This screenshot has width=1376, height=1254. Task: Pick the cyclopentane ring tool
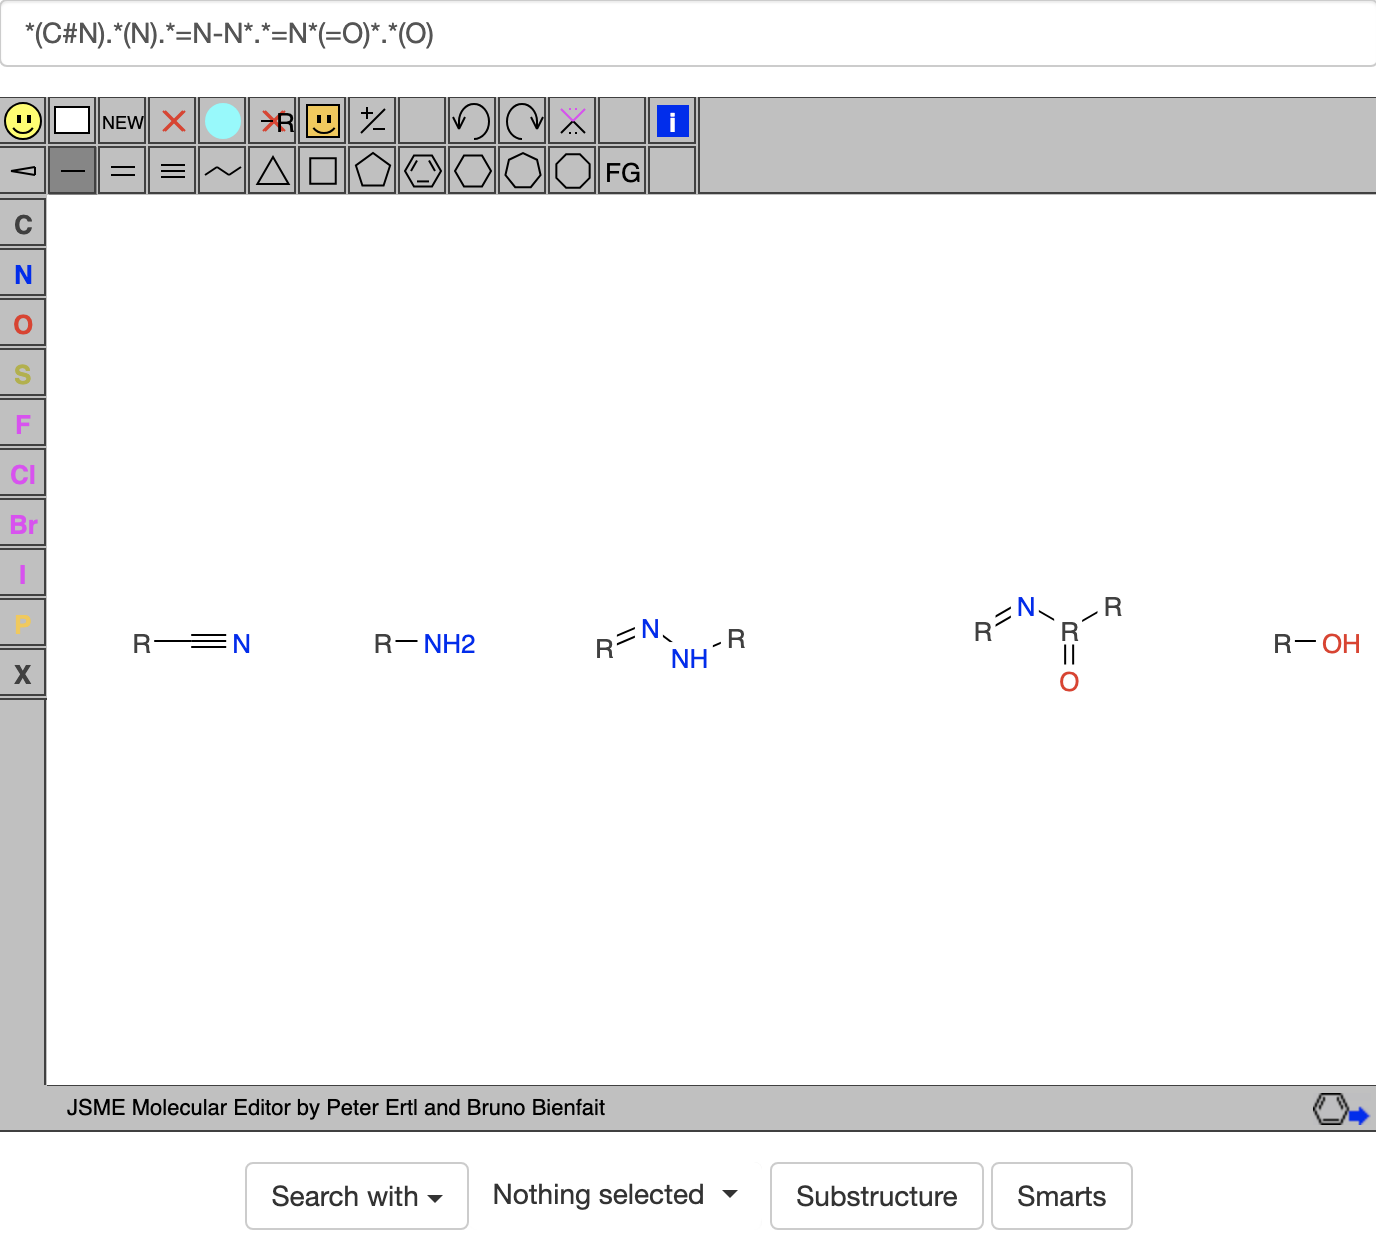(372, 172)
